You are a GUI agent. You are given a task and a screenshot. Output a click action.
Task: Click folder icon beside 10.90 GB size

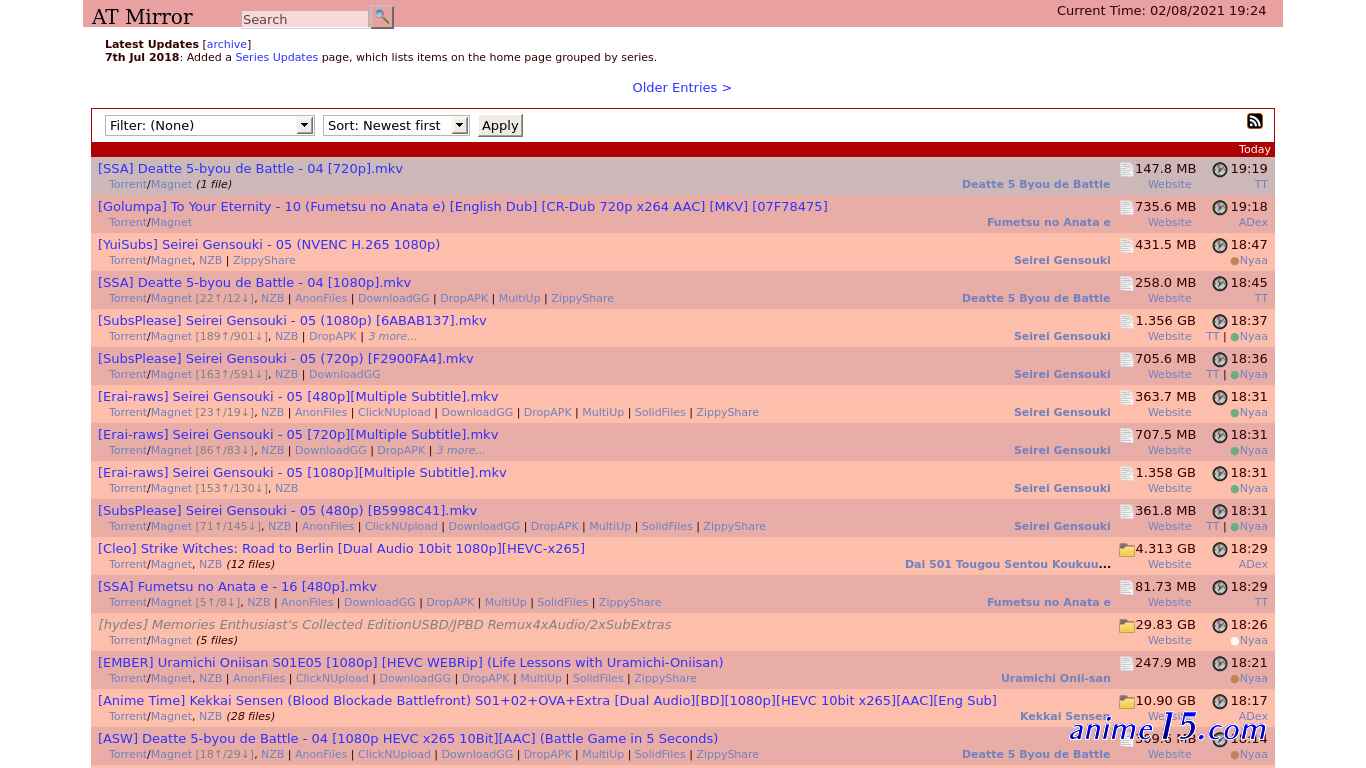pyautogui.click(x=1126, y=702)
